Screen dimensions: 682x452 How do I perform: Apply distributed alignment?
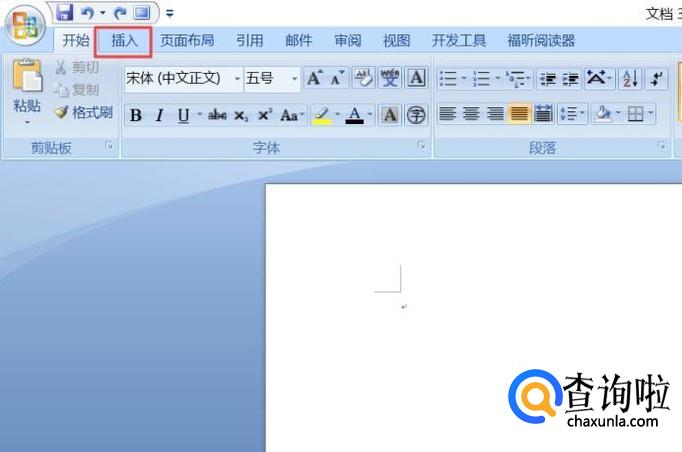[x=543, y=114]
